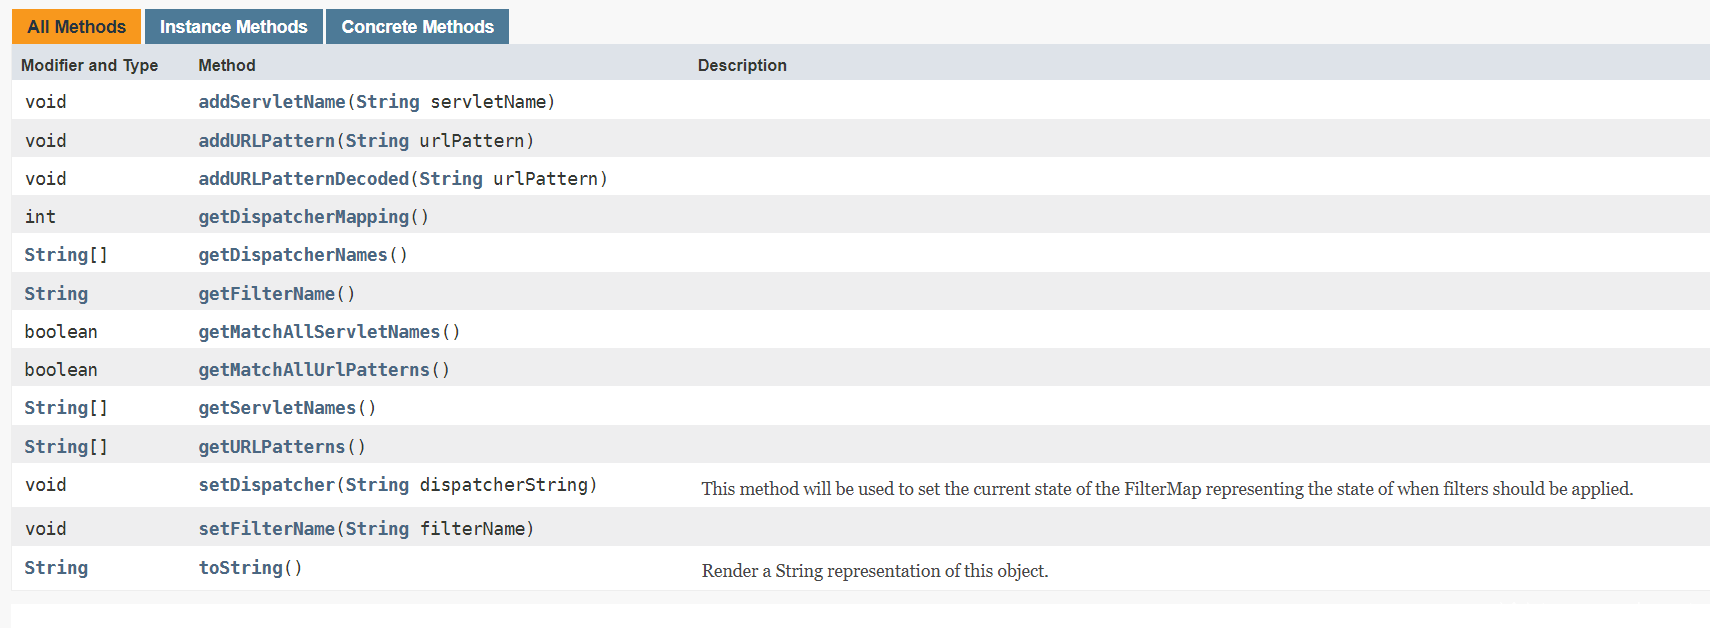This screenshot has width=1710, height=628.
Task: Select the Concrete Methods tab
Action: [x=417, y=27]
